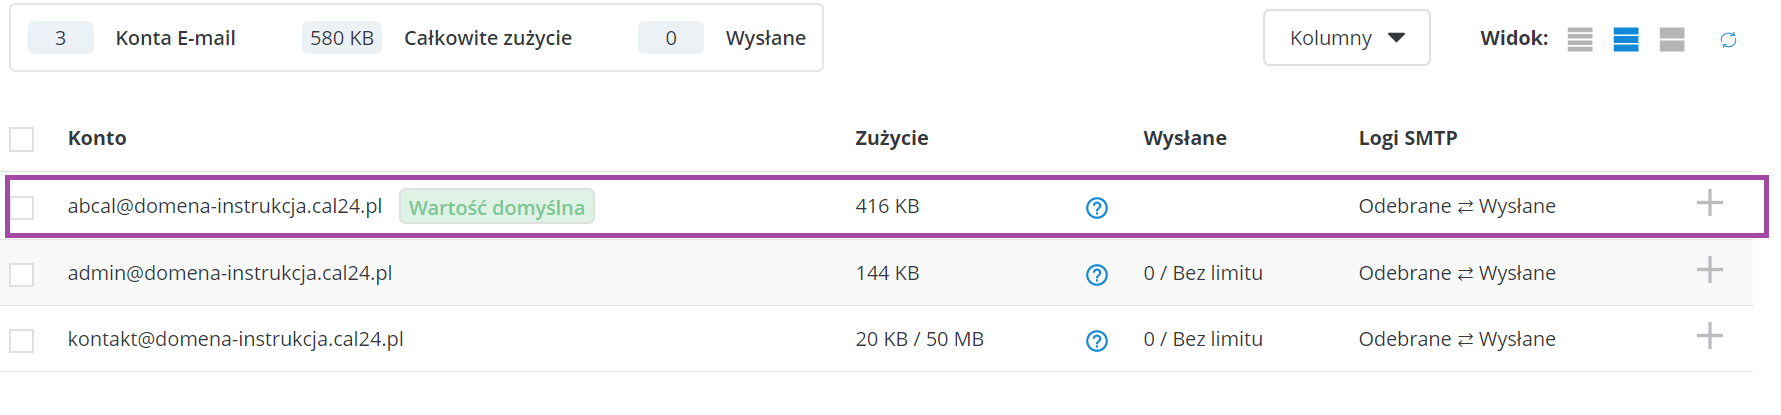
Task: Open usage help icon for abcal account
Action: pos(1097,208)
